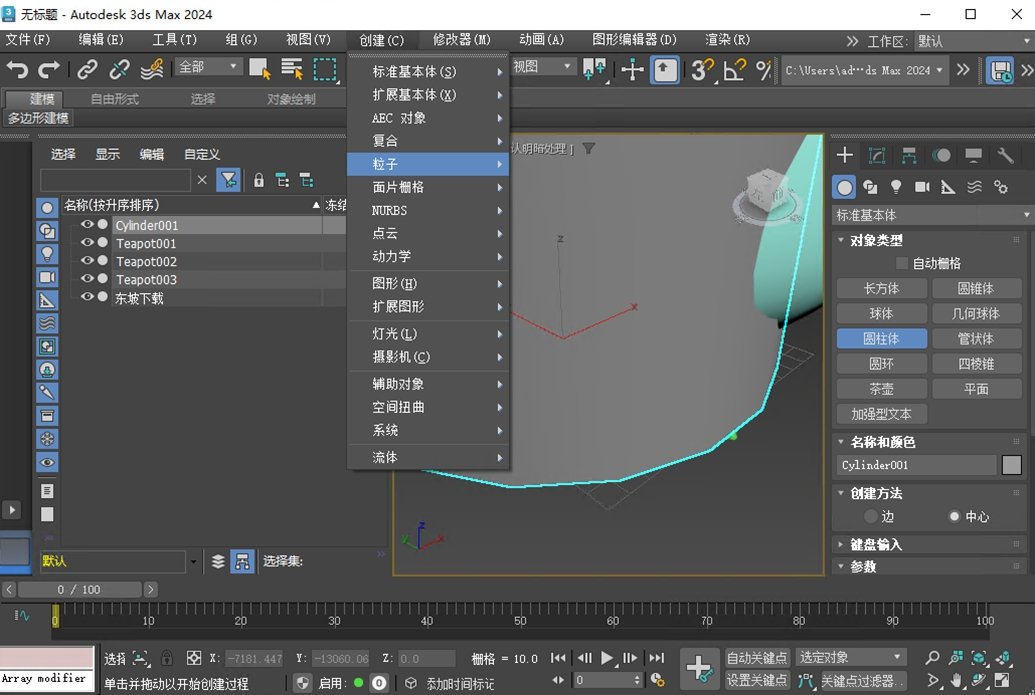
Task: Open the Utilities wrench tab
Action: click(x=1005, y=155)
